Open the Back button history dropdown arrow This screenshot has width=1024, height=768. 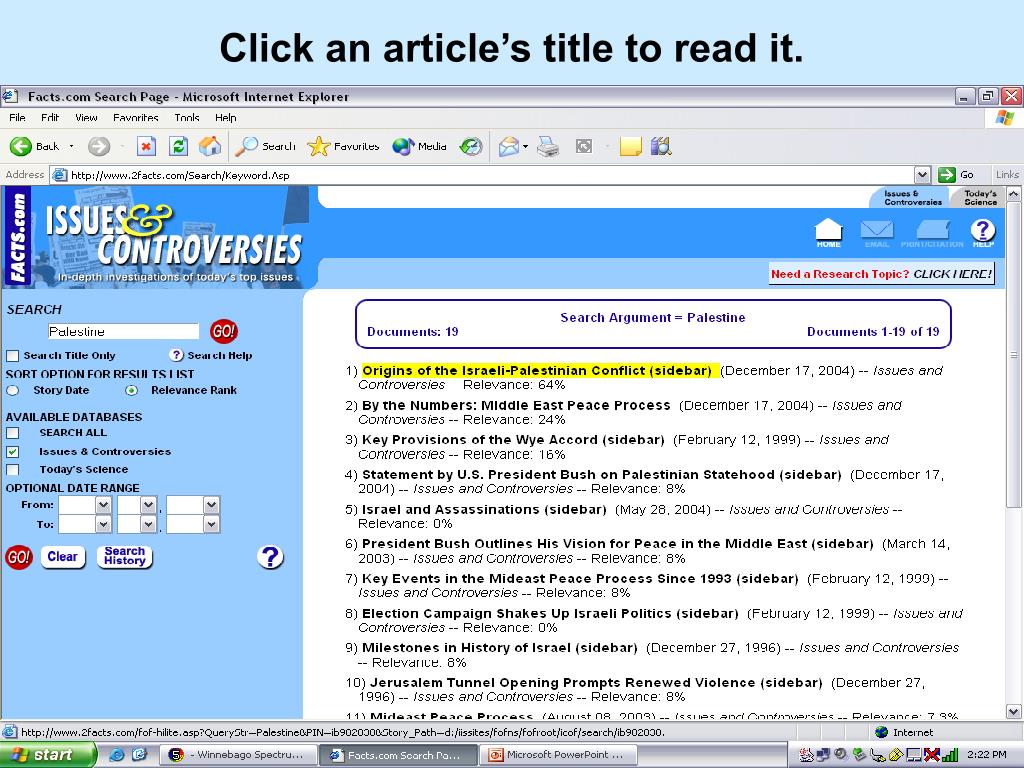[71, 146]
